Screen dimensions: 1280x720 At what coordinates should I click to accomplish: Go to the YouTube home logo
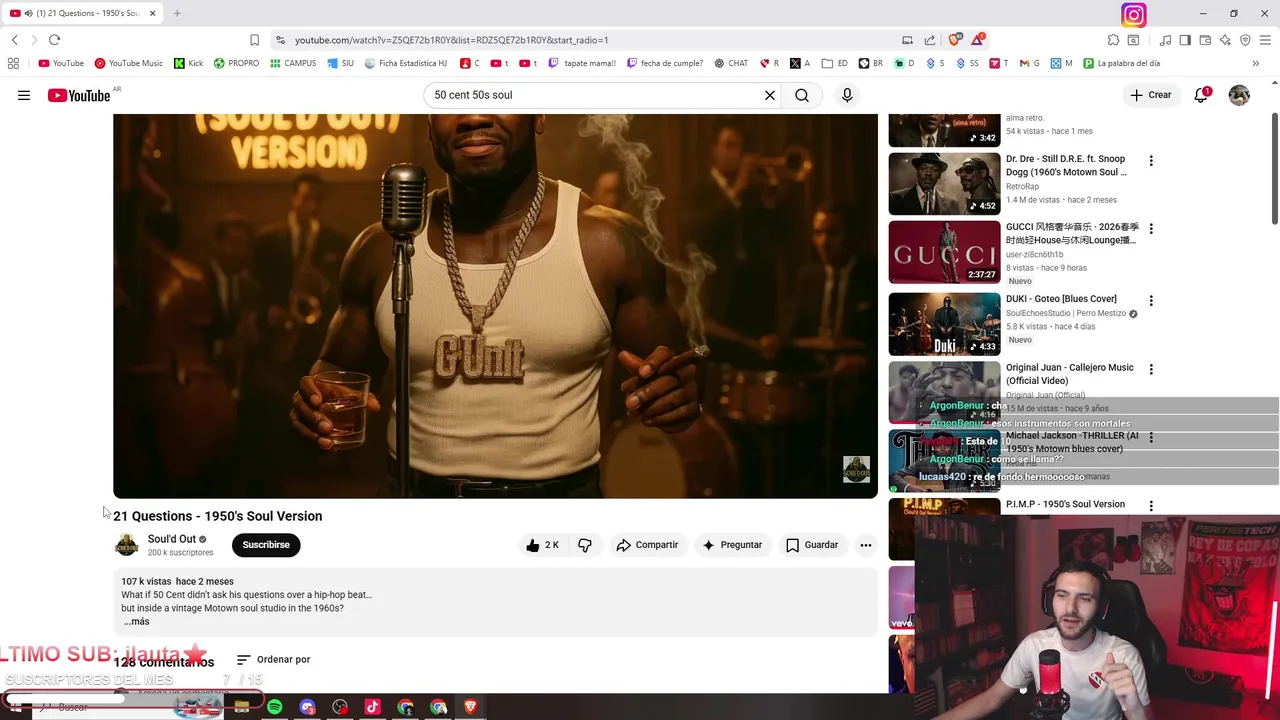click(x=79, y=95)
